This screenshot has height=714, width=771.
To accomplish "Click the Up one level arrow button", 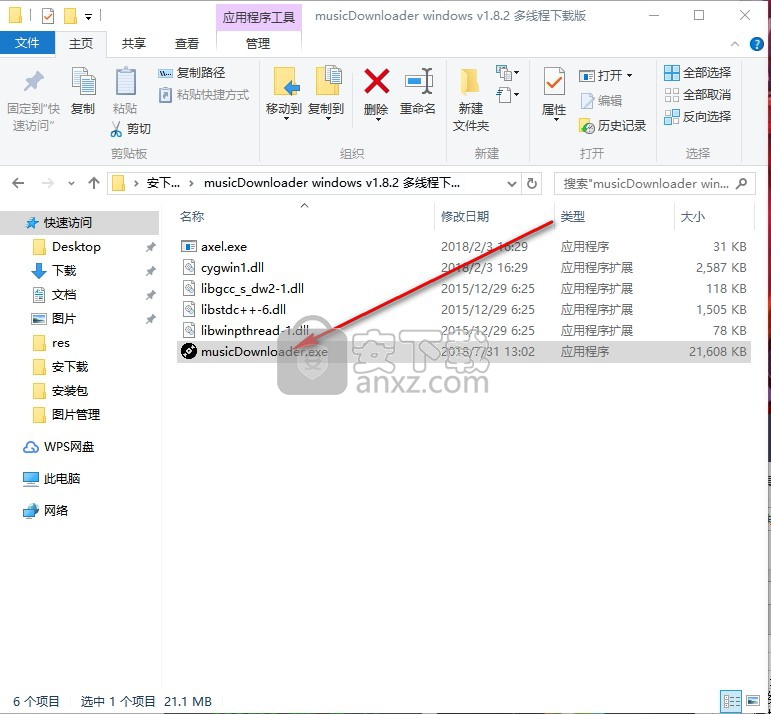I will 94,184.
